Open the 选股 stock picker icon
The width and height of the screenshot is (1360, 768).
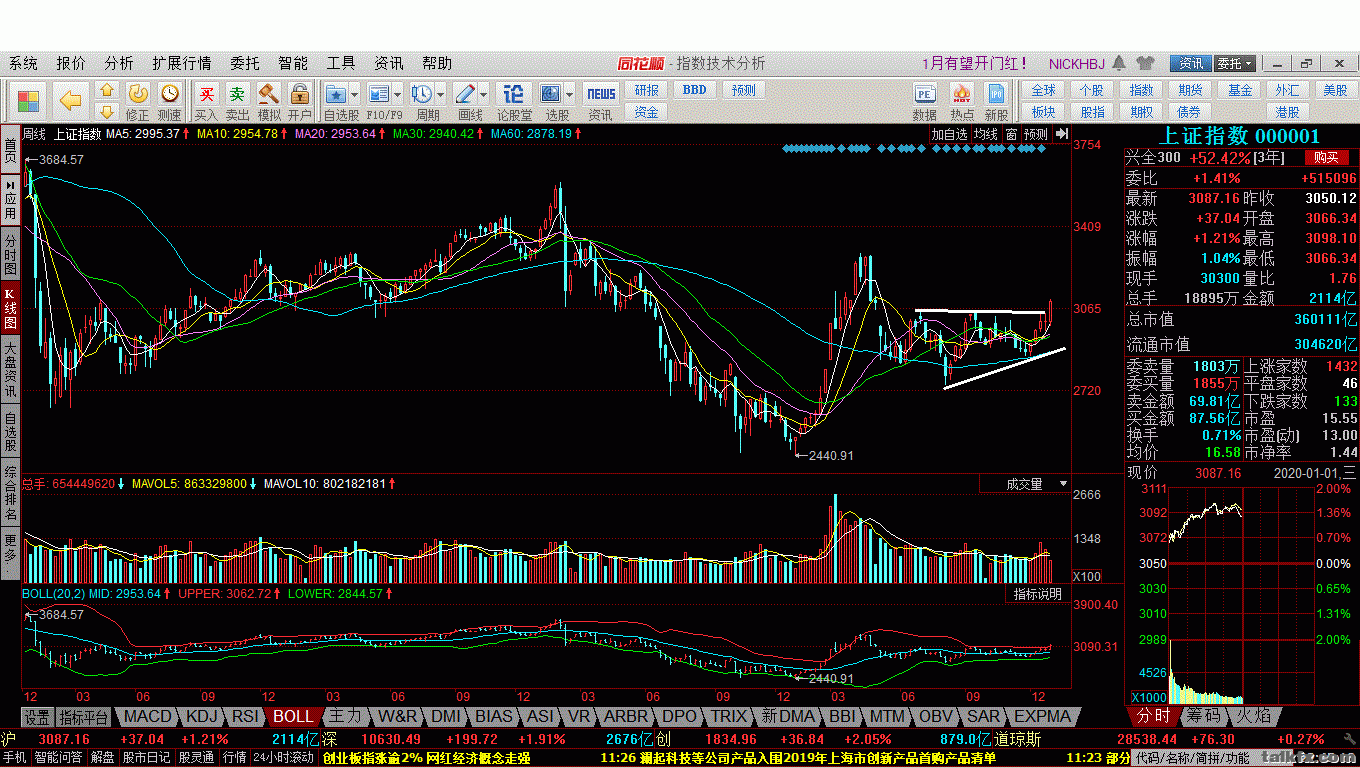(x=552, y=94)
